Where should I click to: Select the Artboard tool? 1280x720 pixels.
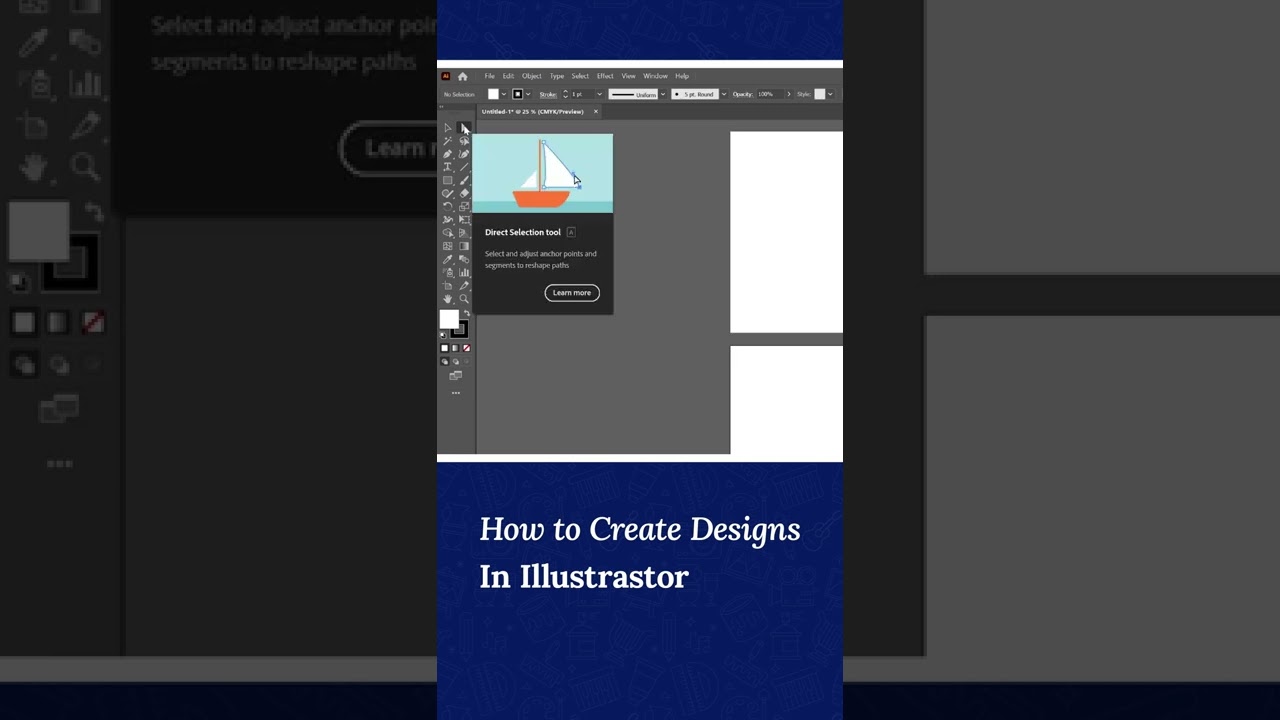click(x=448, y=286)
